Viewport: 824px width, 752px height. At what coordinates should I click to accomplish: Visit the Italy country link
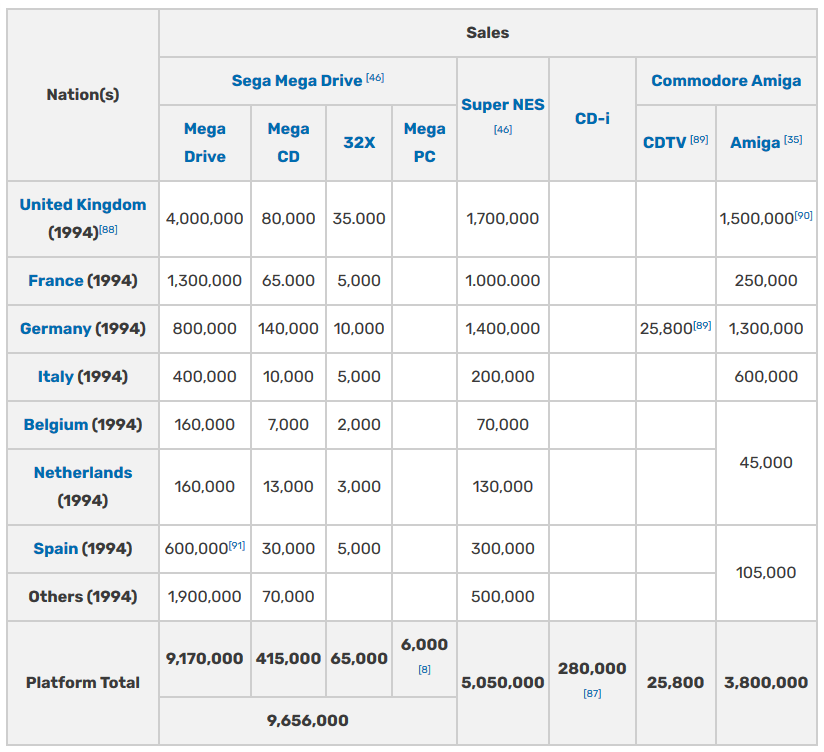coord(56,376)
